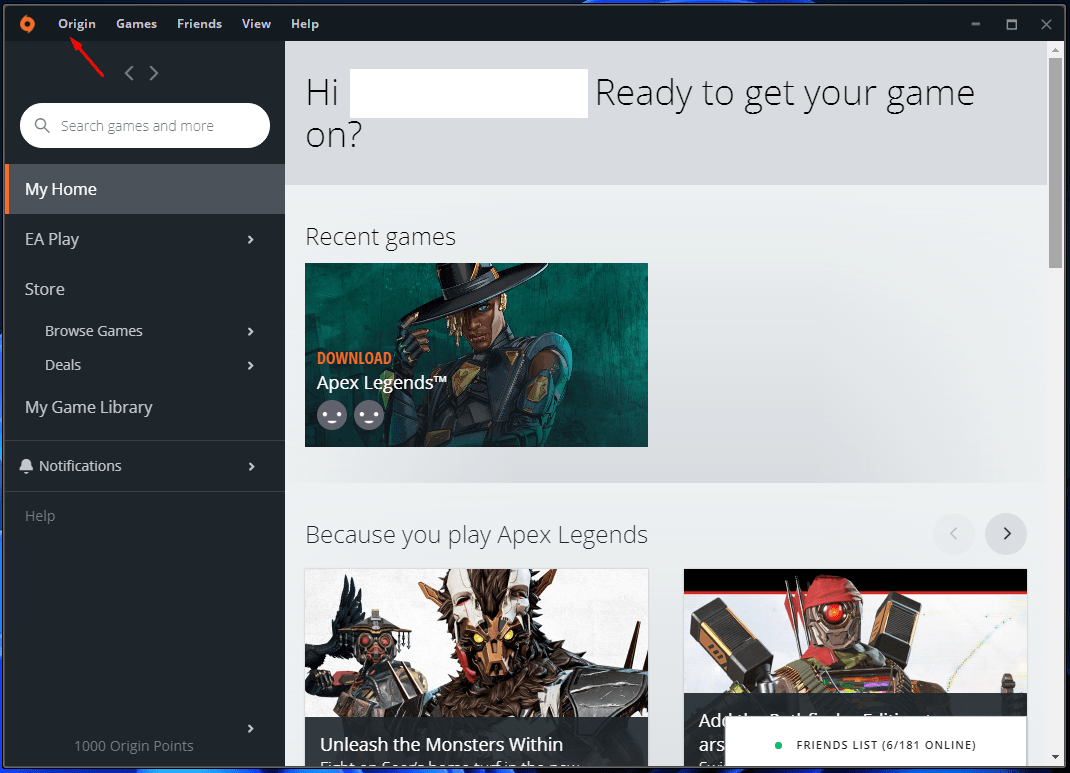The image size is (1070, 773).
Task: Show next recommendations with right carousel arrow
Action: point(1006,534)
